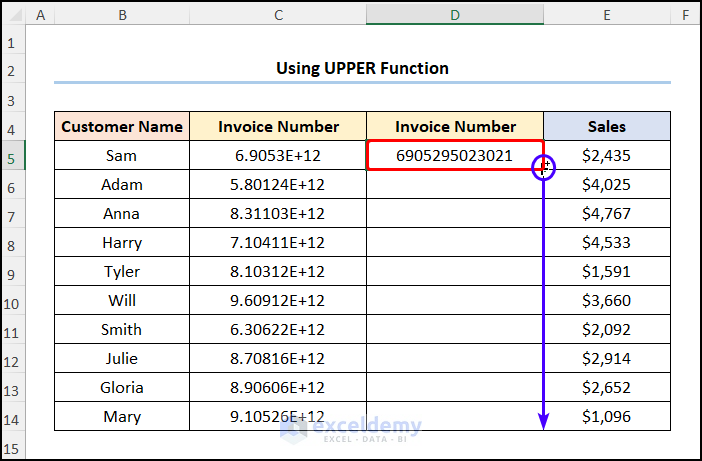Click the cell containing 'Julie'
This screenshot has height=461, width=702.
[x=122, y=358]
